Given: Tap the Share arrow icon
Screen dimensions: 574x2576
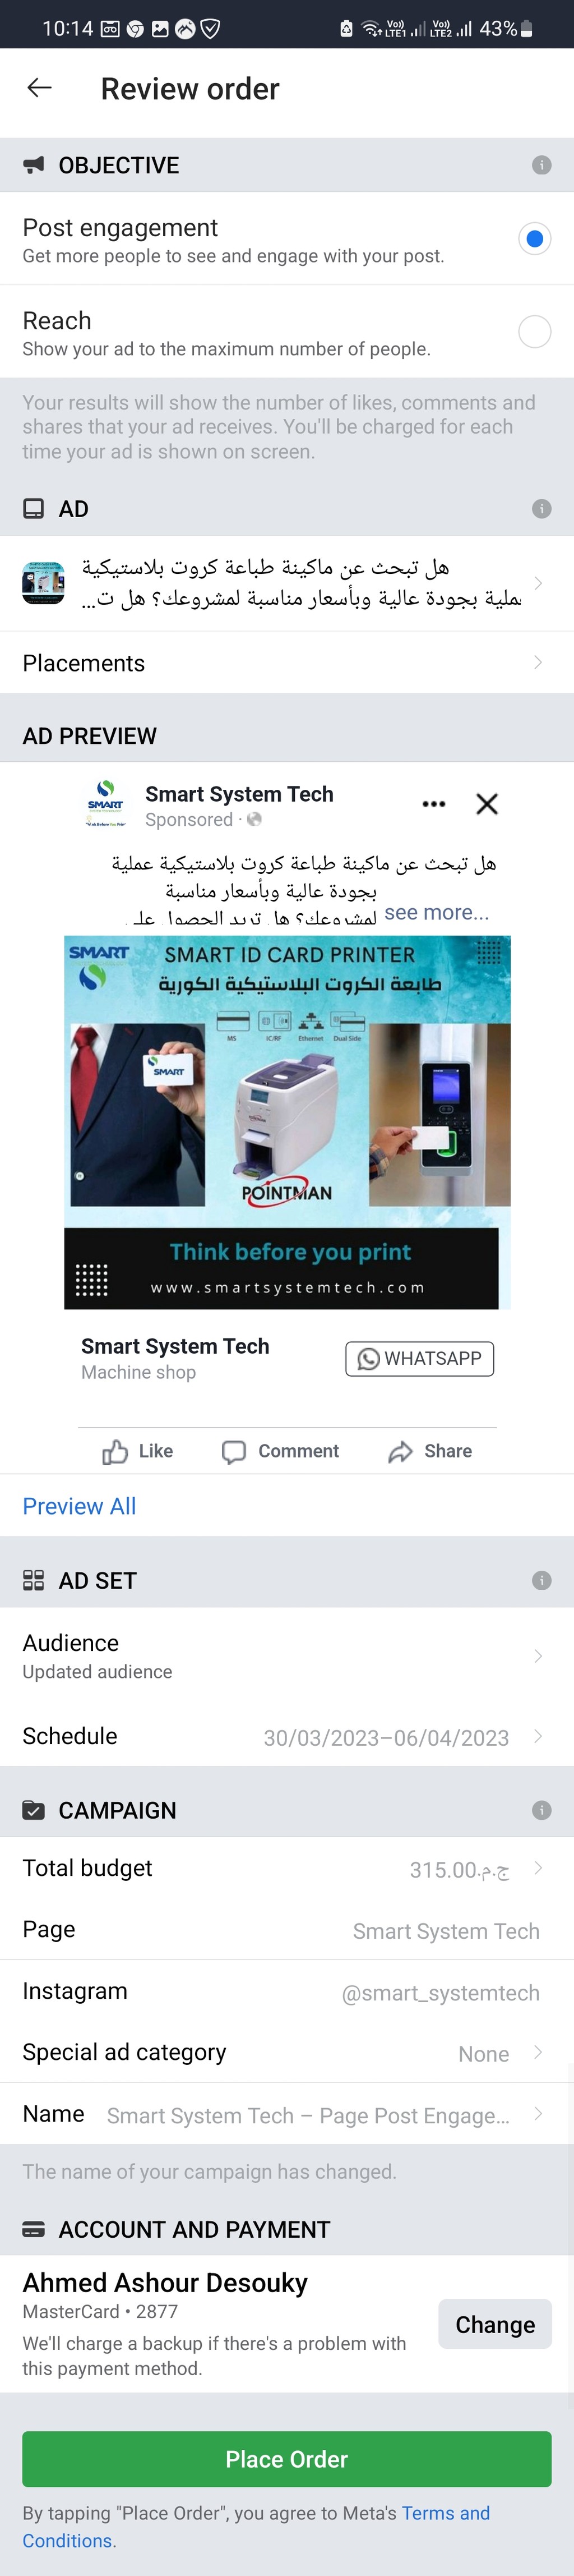Looking at the screenshot, I should [x=400, y=1452].
